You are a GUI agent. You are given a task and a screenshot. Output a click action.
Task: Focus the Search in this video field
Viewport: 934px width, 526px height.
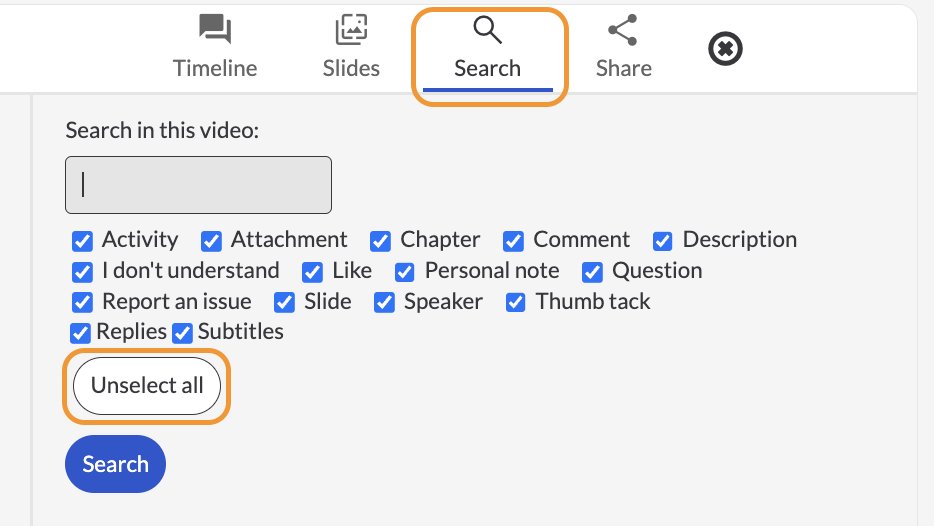pos(198,185)
